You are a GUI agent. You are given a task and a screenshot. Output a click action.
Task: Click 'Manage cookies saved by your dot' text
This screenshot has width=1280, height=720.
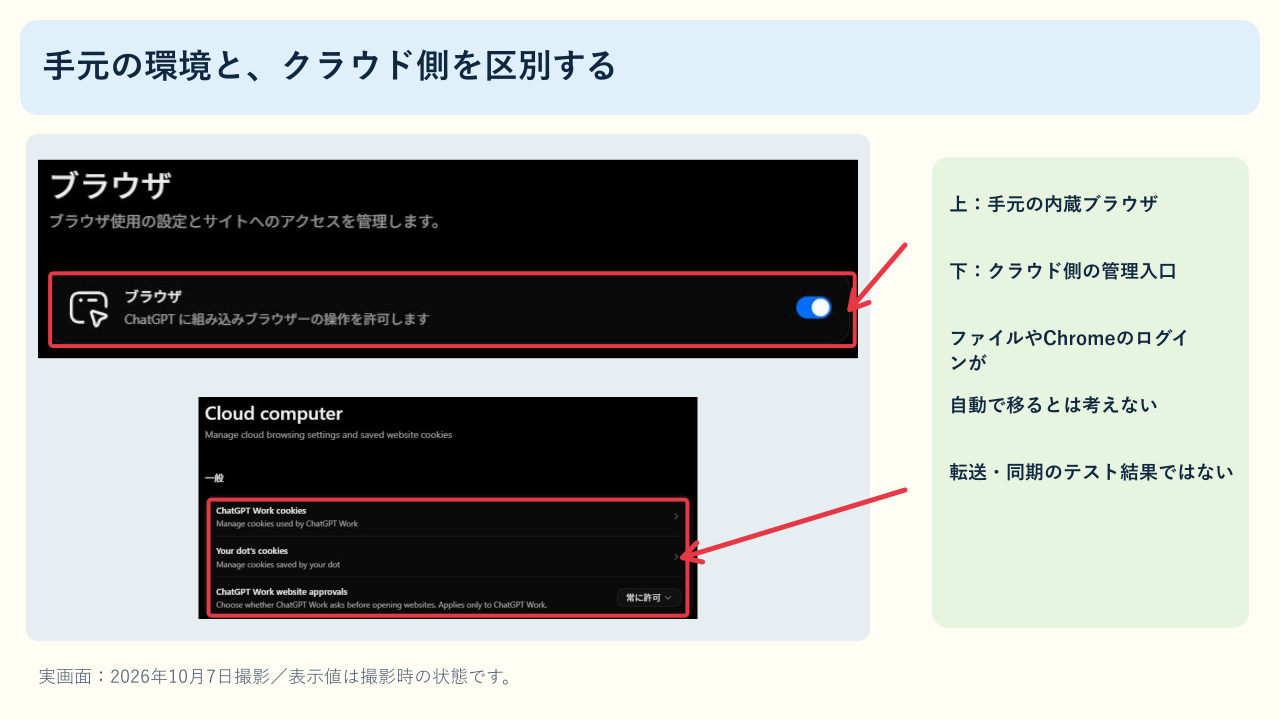278,565
